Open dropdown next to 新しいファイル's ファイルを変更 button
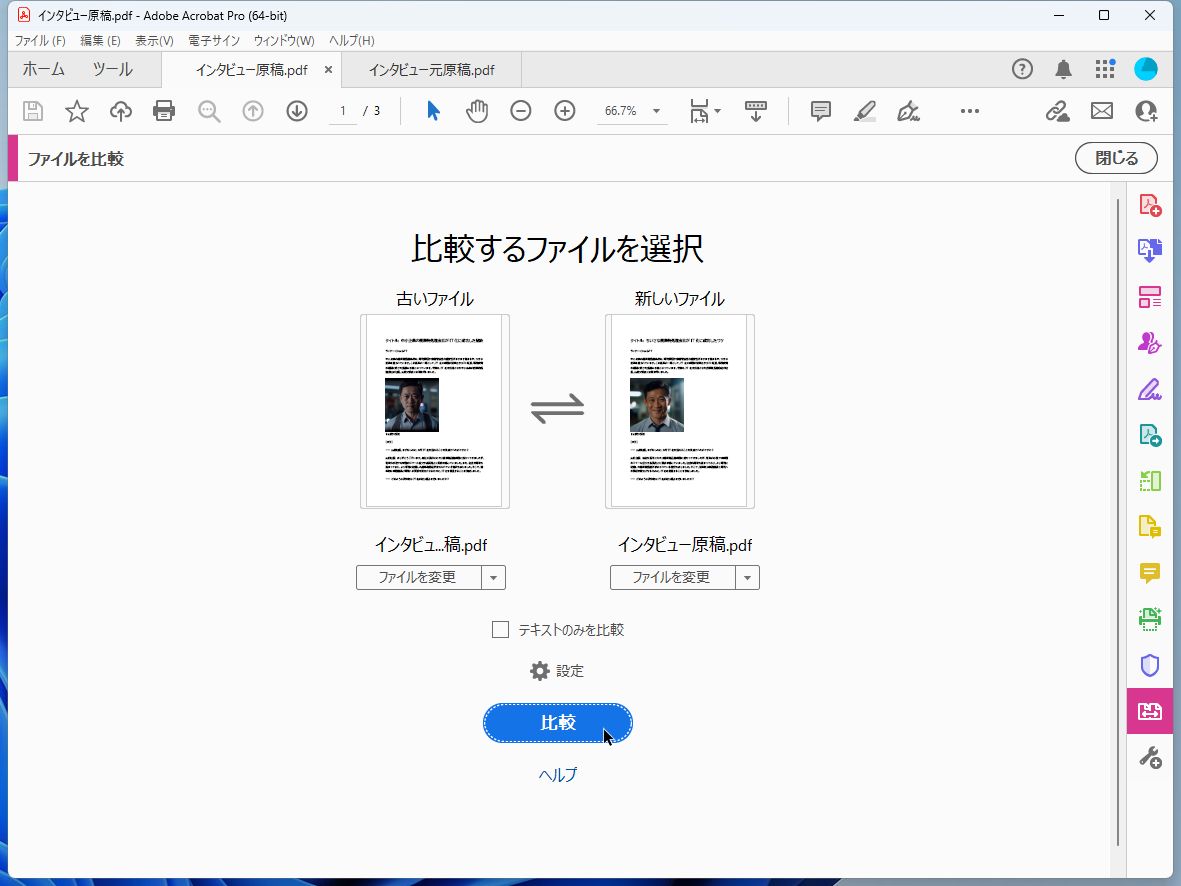 [747, 577]
